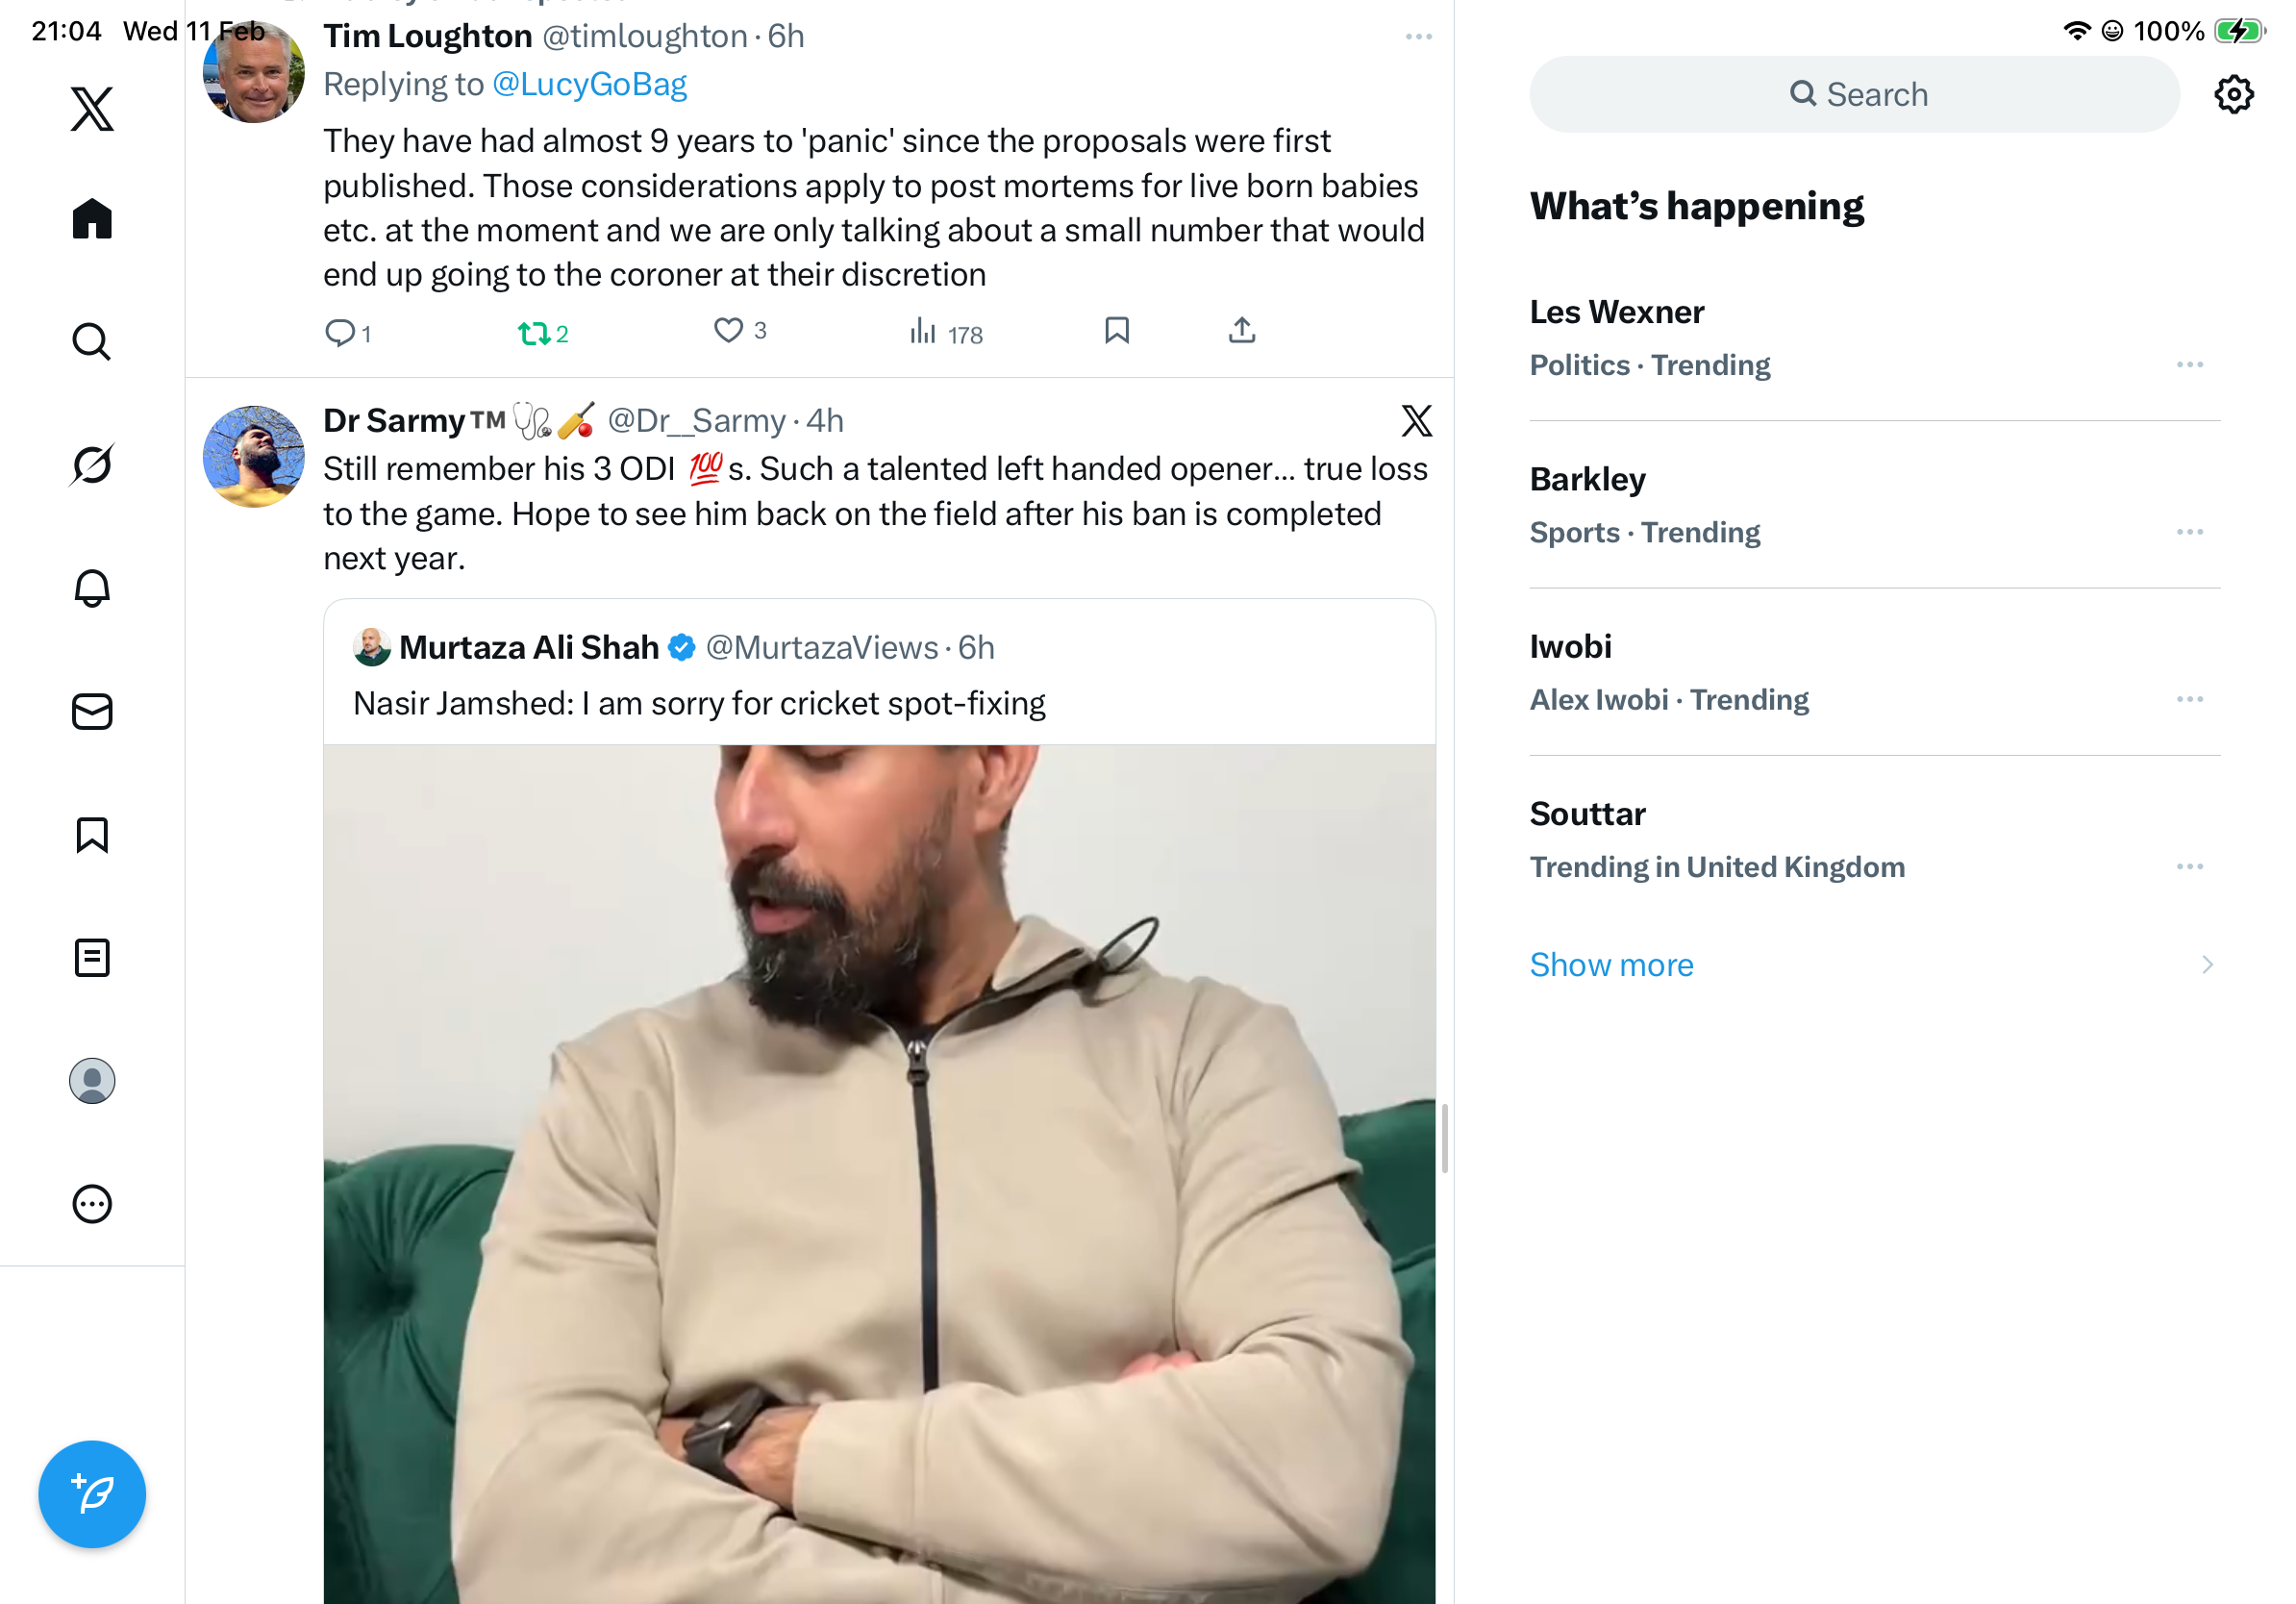Like Tim Loughton's reply
This screenshot has width=2296, height=1604.
[x=728, y=331]
